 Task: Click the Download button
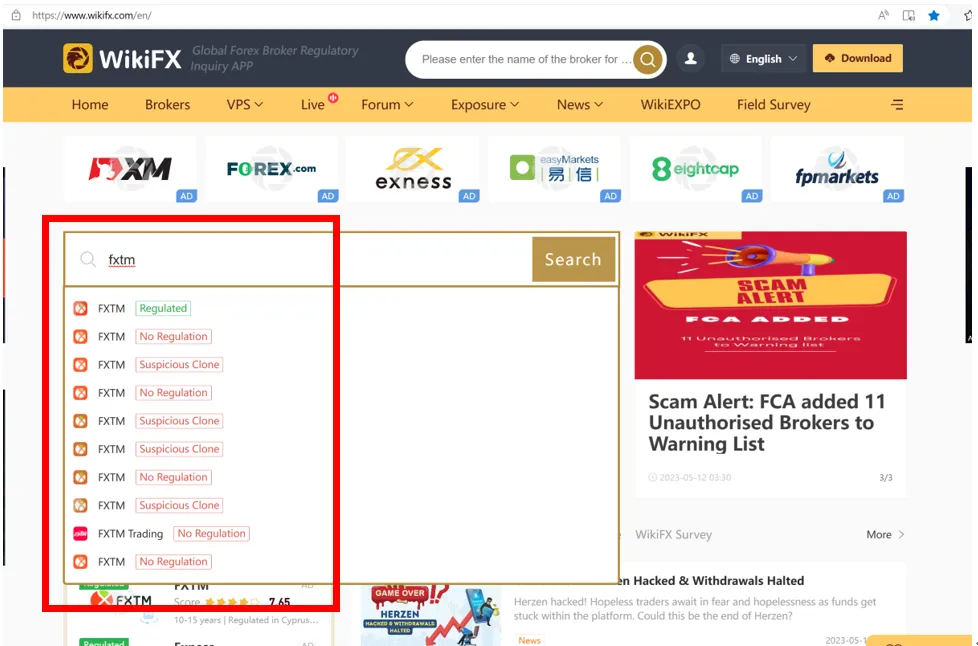[858, 58]
